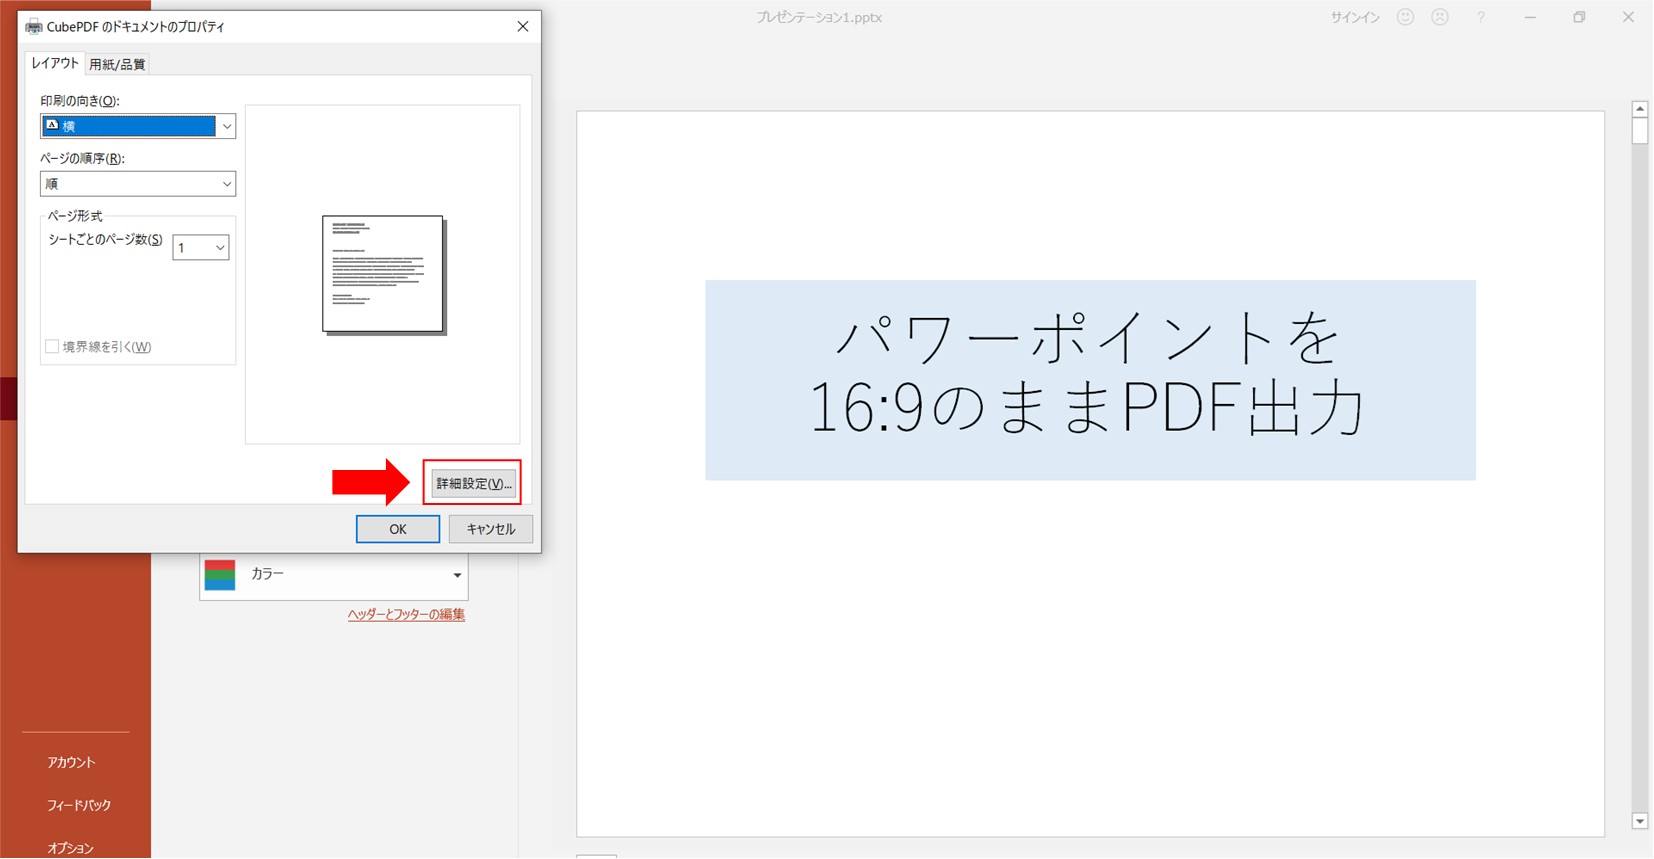This screenshot has width=1654, height=859.
Task: Click the frowning face feedback icon
Action: click(x=1440, y=17)
